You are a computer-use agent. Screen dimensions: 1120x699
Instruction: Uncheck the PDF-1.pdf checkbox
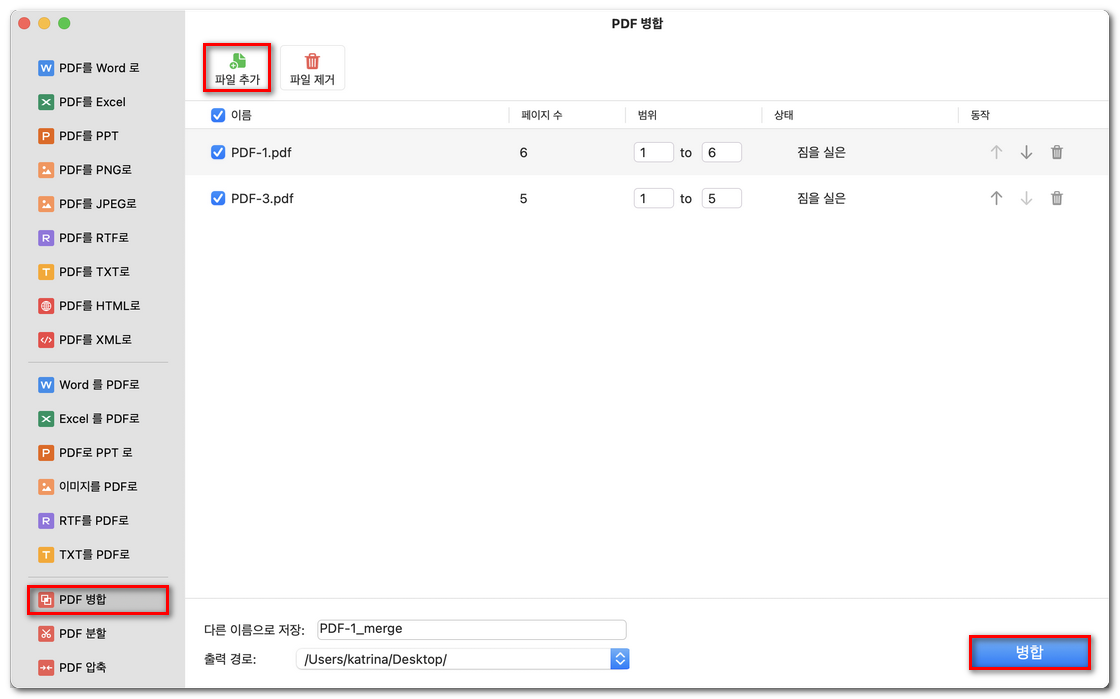pyautogui.click(x=217, y=152)
